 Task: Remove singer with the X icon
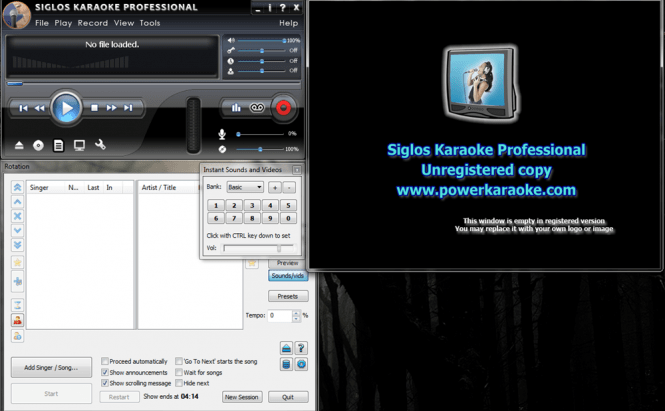tap(17, 216)
